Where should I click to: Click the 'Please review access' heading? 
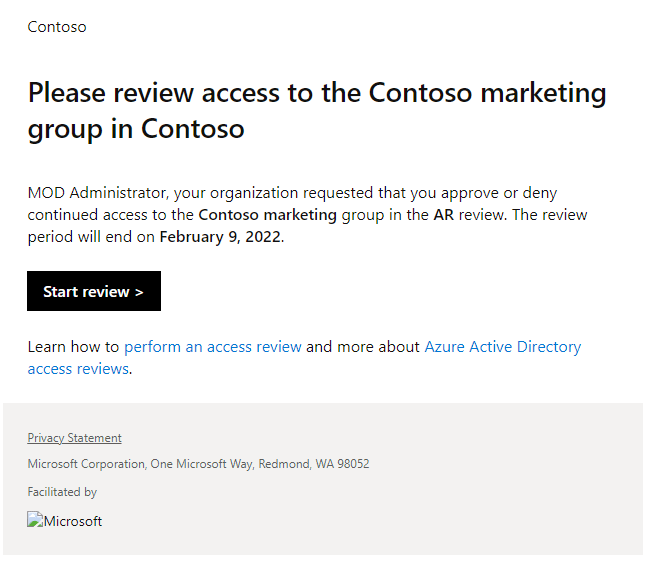coord(317,93)
